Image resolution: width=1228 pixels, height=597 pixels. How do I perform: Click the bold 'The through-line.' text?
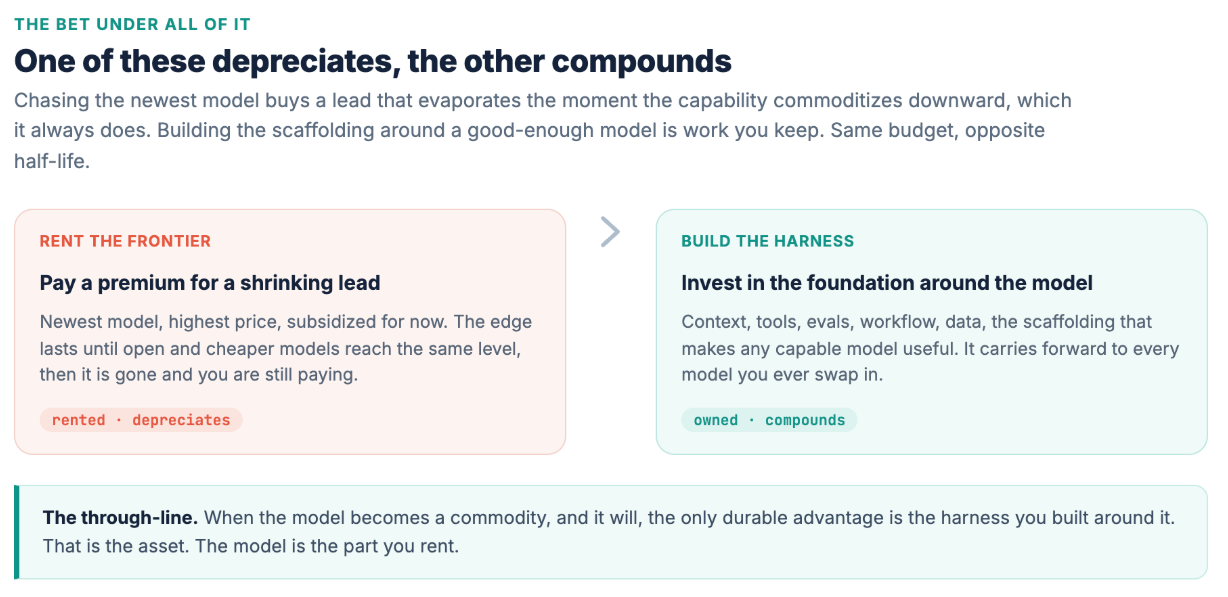click(x=120, y=518)
